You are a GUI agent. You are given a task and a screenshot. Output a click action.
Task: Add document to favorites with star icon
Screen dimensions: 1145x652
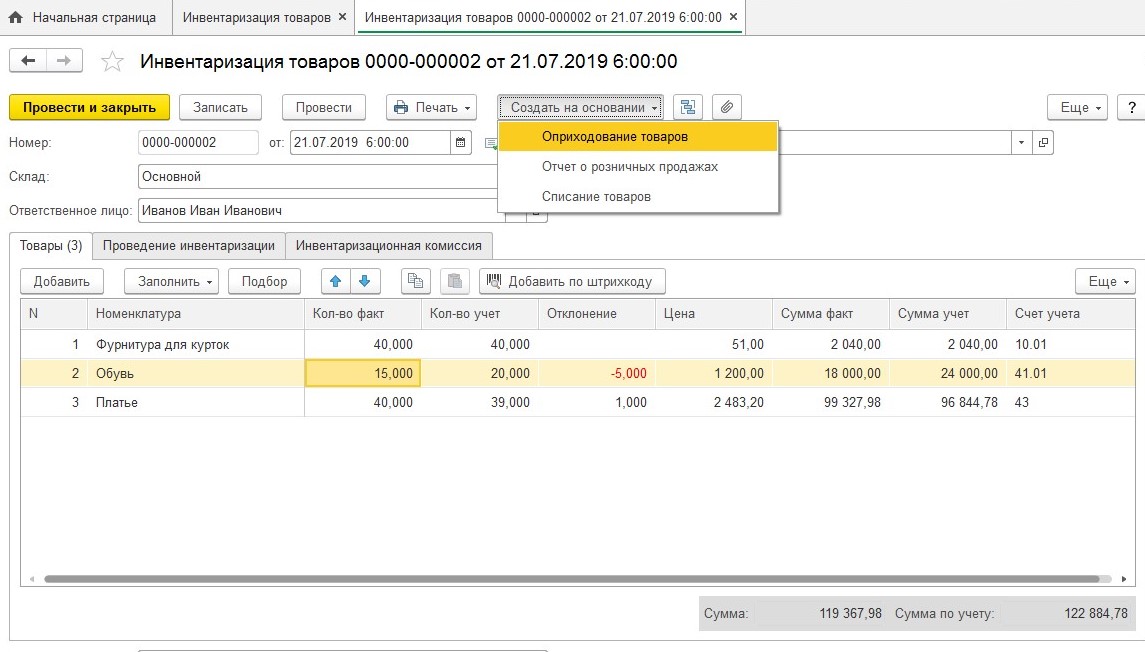pyautogui.click(x=113, y=62)
